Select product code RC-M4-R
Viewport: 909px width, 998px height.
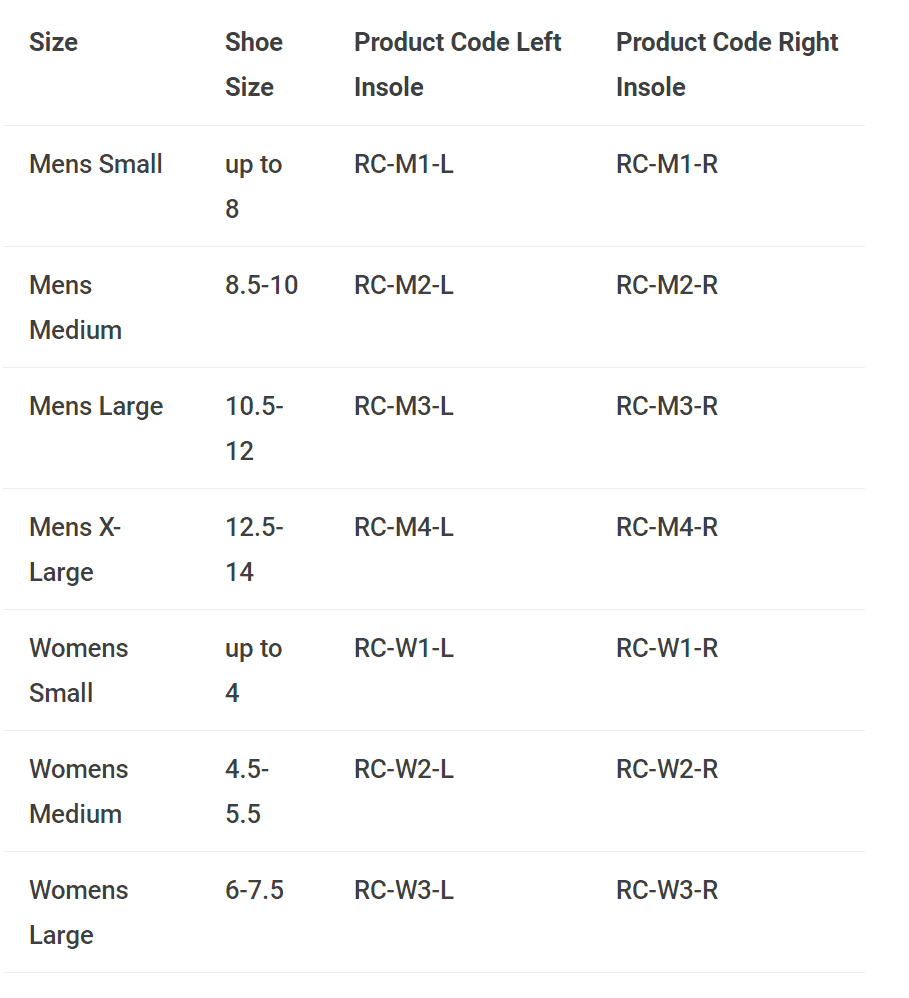click(667, 527)
